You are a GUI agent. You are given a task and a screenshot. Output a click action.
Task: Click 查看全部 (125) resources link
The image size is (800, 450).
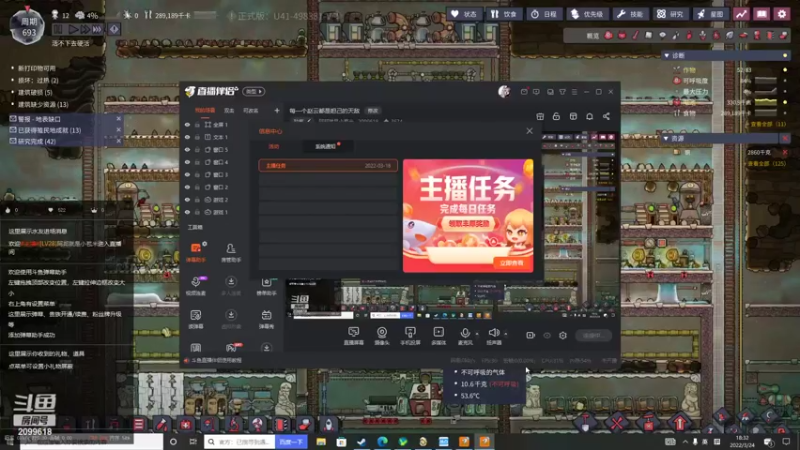coord(767,164)
